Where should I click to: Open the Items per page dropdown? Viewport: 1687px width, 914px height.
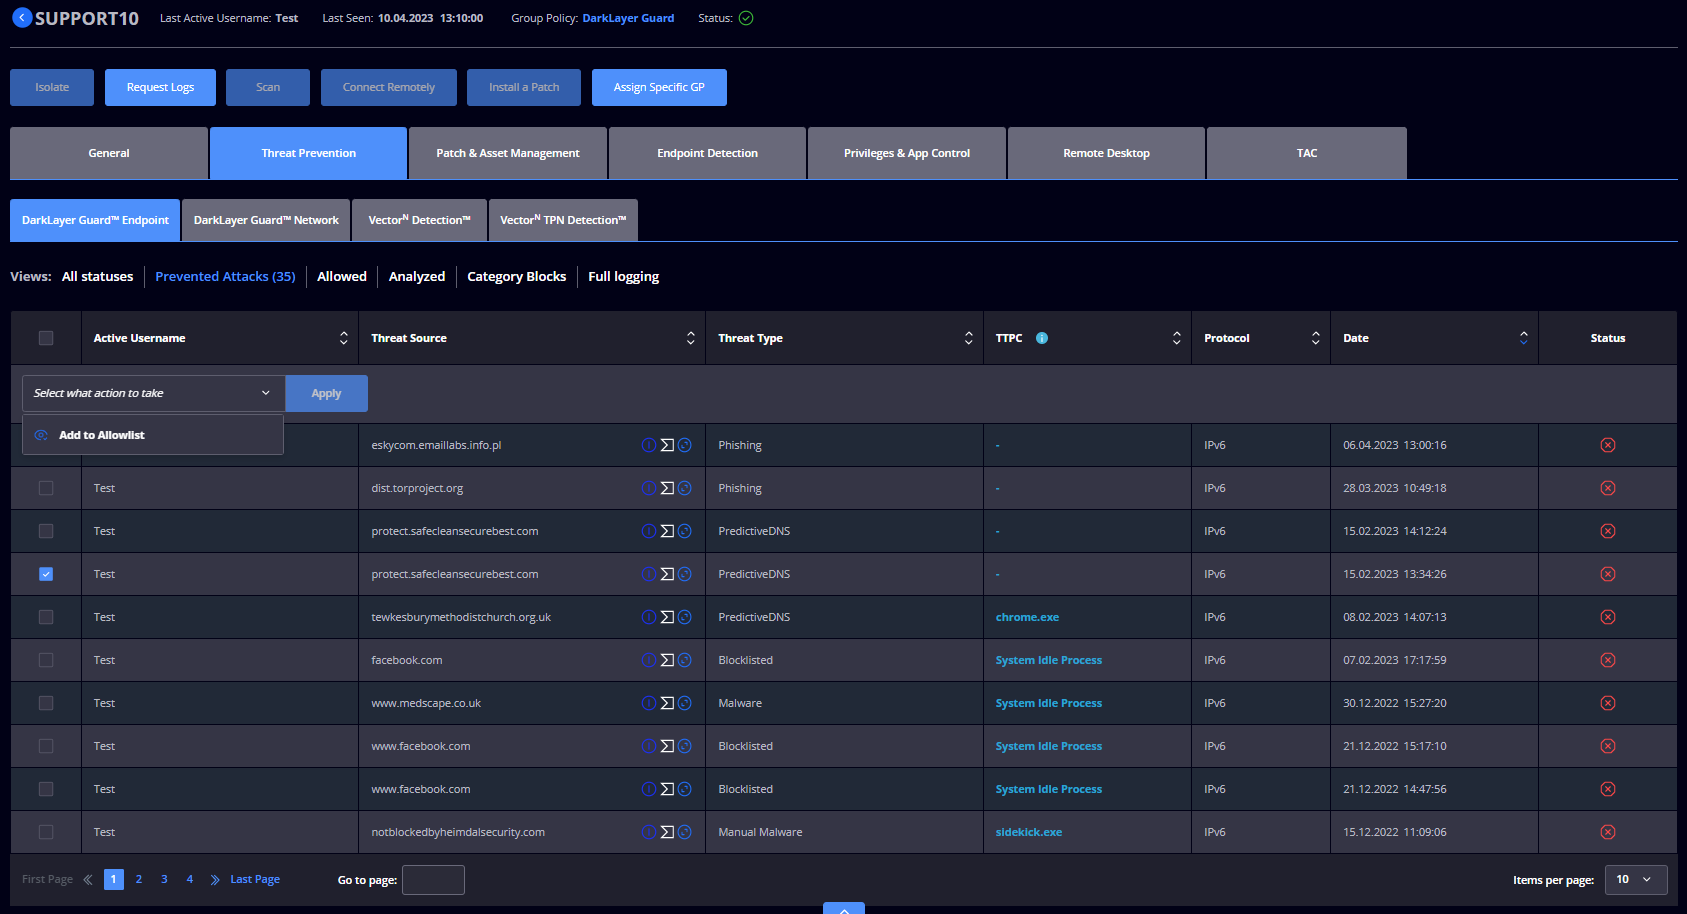click(1636, 880)
